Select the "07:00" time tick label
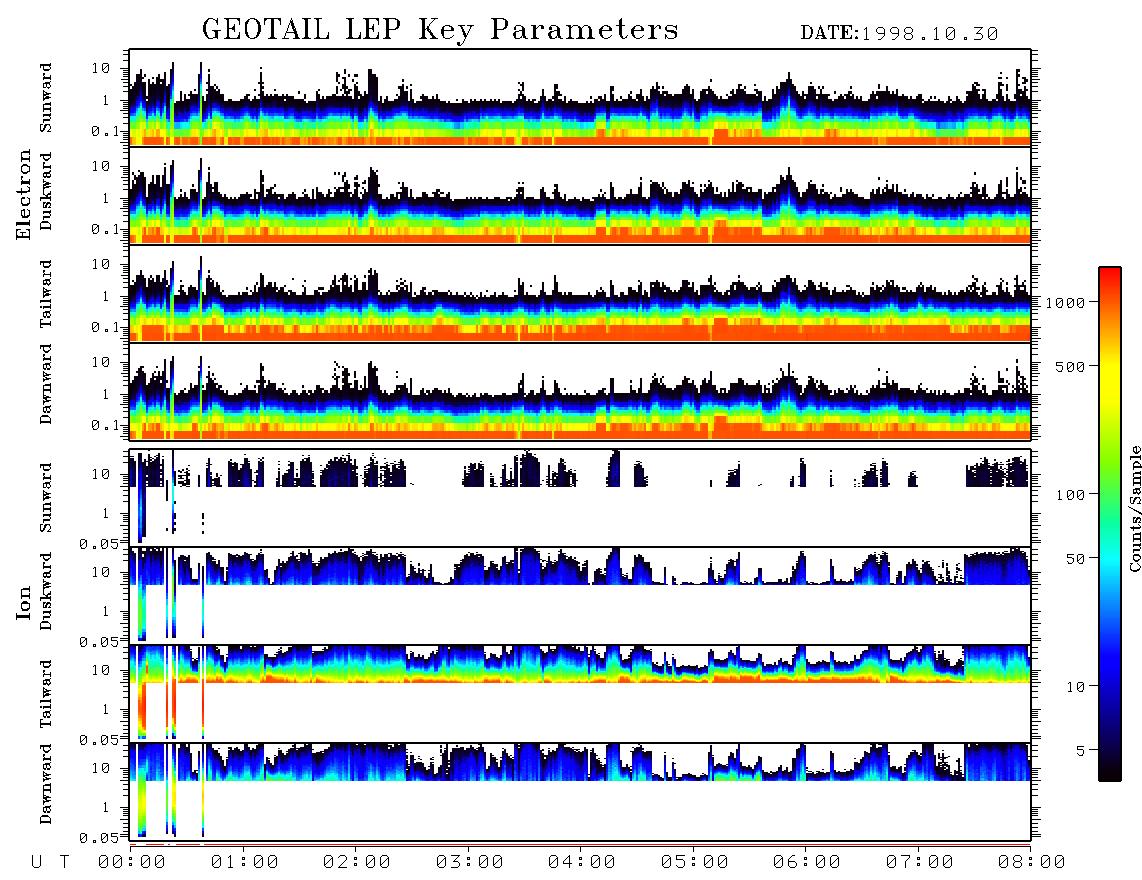The height and width of the screenshot is (880, 1142). point(920,863)
